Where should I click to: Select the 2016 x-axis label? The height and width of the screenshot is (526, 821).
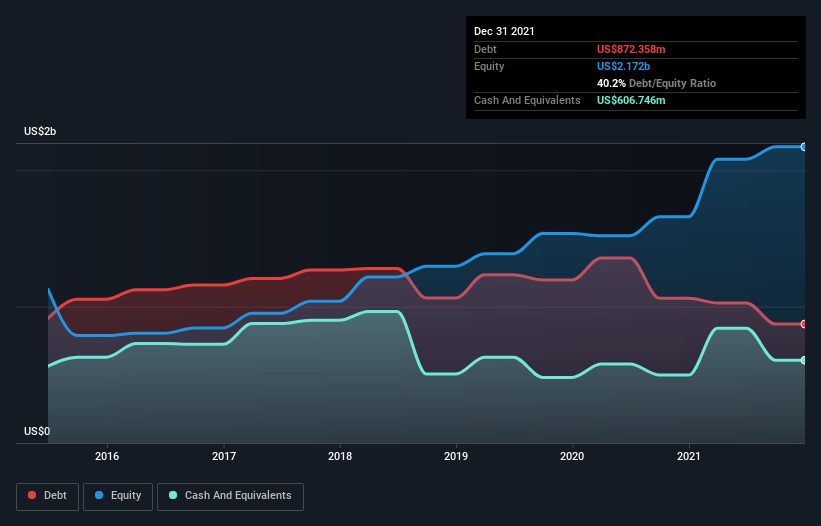[107, 456]
